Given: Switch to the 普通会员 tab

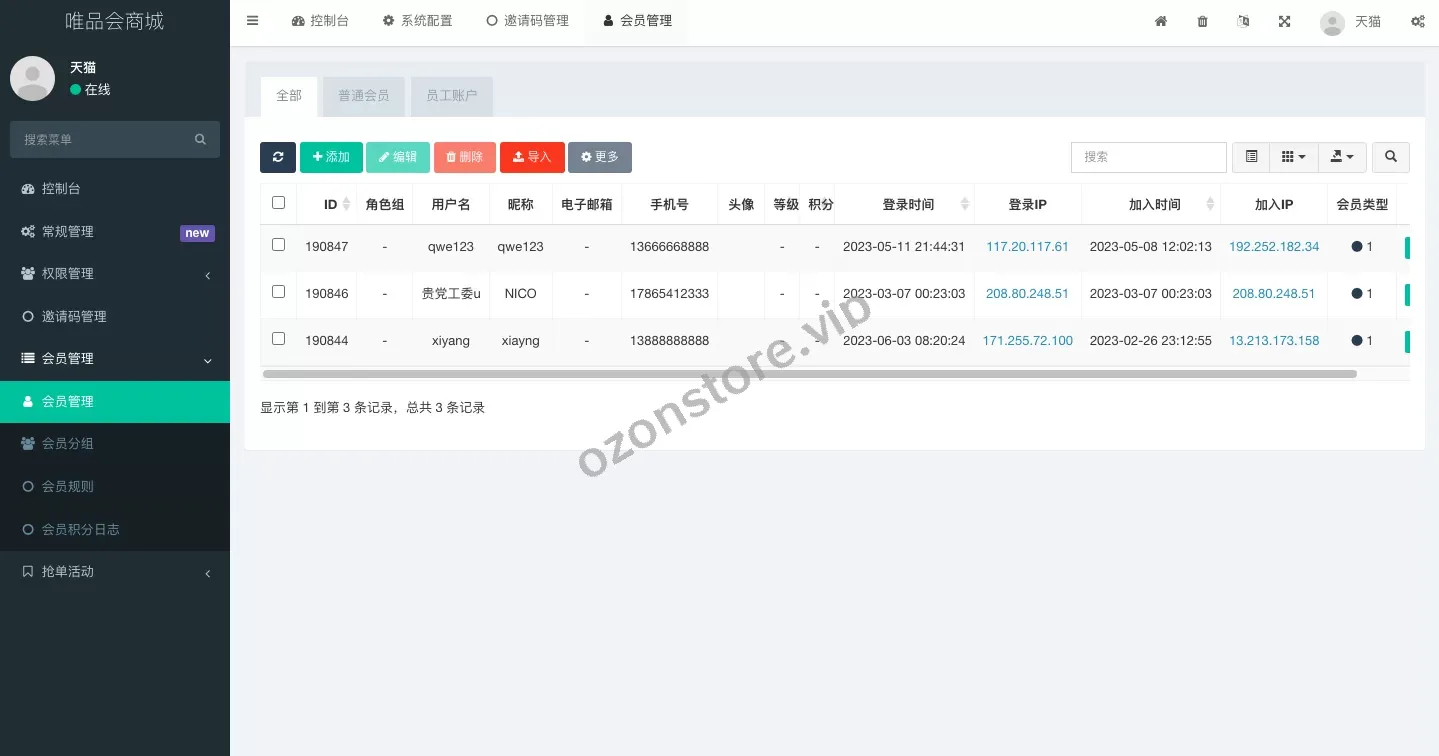Looking at the screenshot, I should coord(363,96).
